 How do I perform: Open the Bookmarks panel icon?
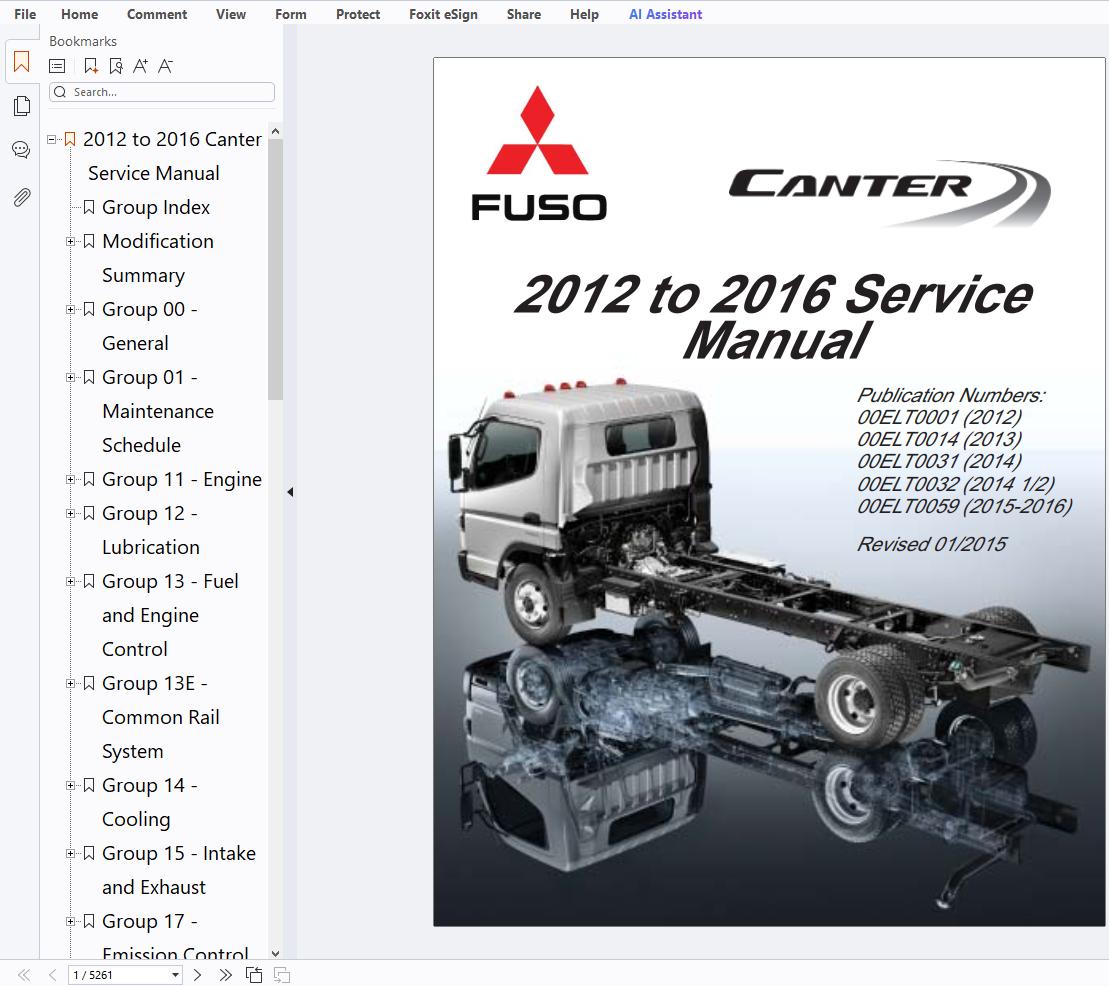21,62
